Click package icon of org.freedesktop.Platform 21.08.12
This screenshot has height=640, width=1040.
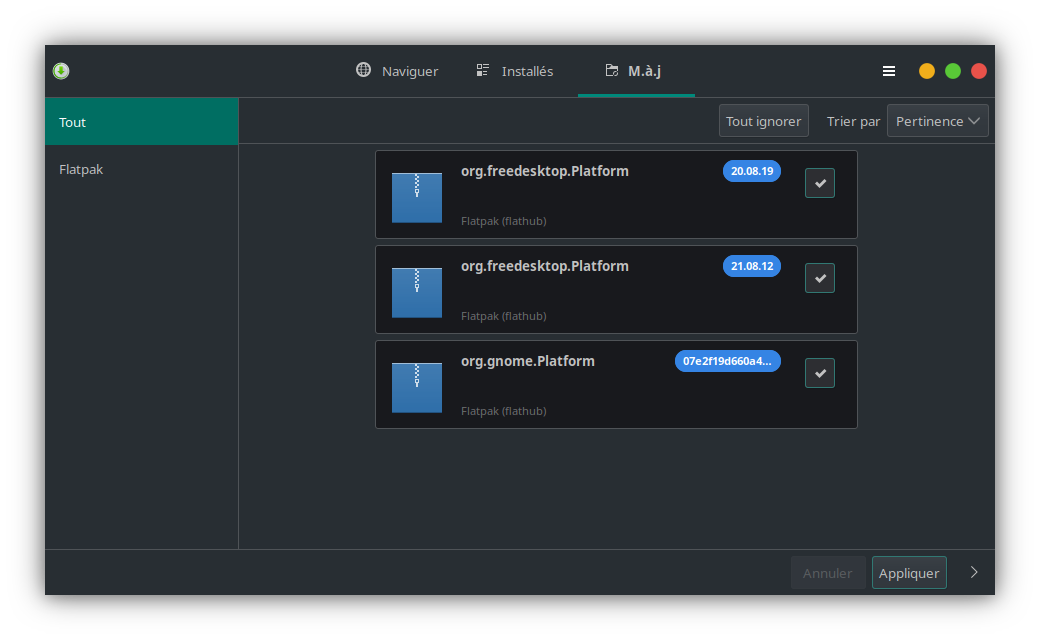(417, 292)
